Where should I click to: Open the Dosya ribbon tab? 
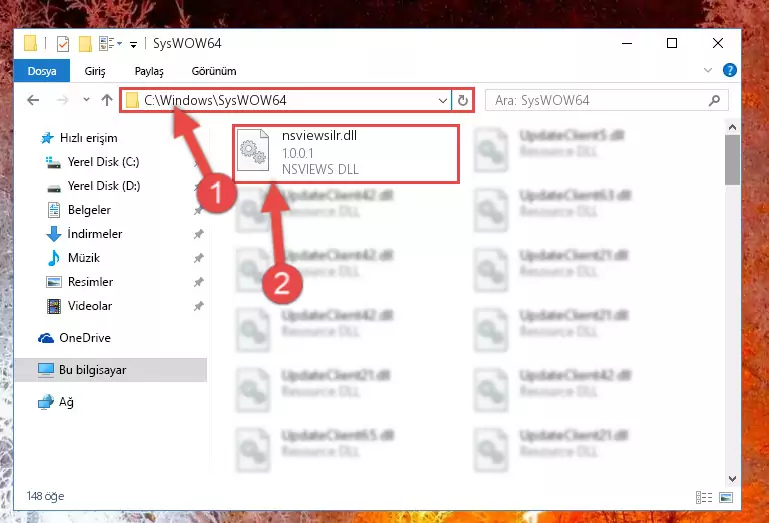click(42, 71)
